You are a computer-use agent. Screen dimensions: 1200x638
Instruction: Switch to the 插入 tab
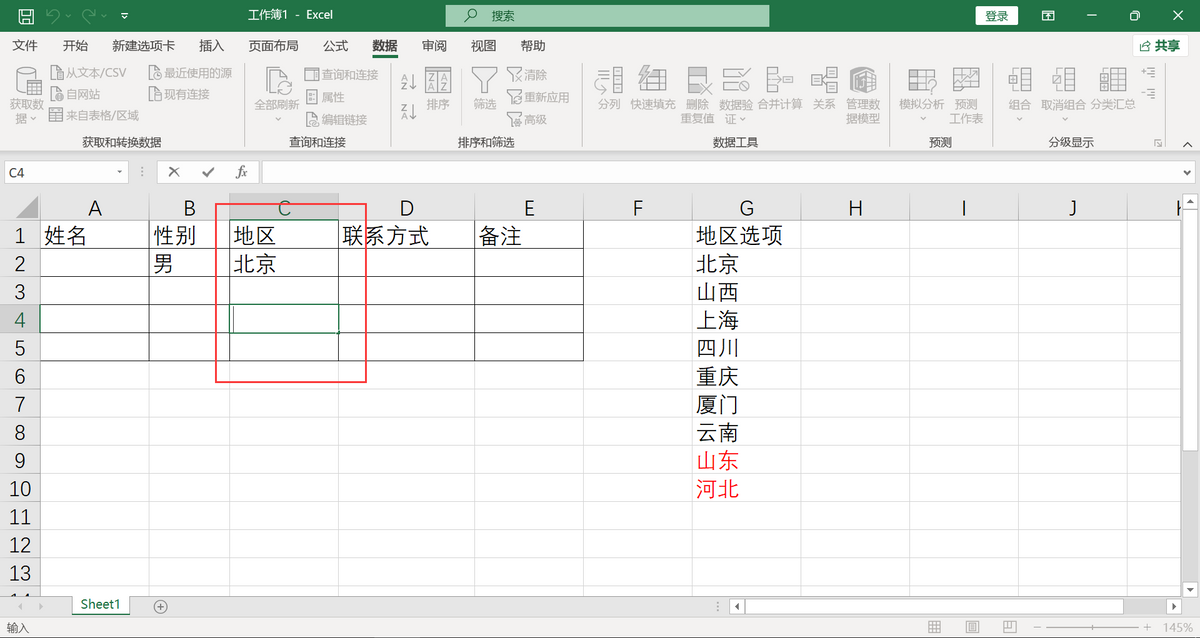coord(212,46)
